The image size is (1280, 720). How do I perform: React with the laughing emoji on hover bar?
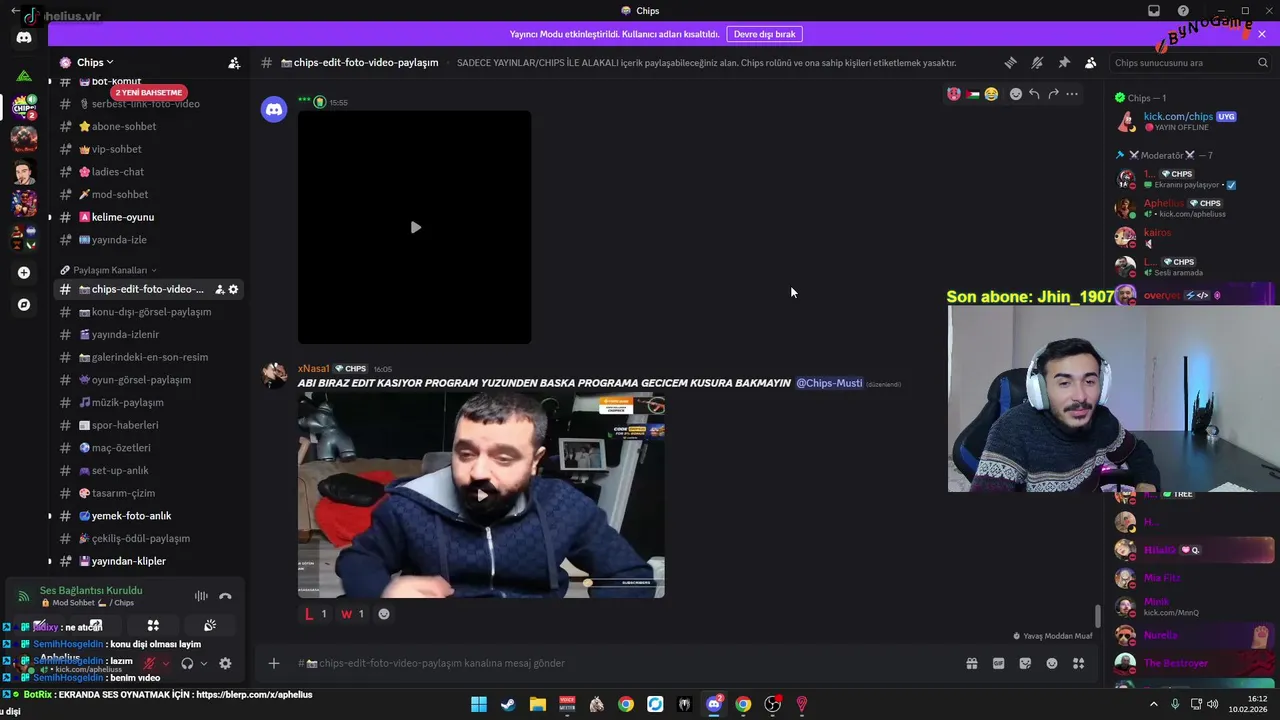pyautogui.click(x=991, y=94)
